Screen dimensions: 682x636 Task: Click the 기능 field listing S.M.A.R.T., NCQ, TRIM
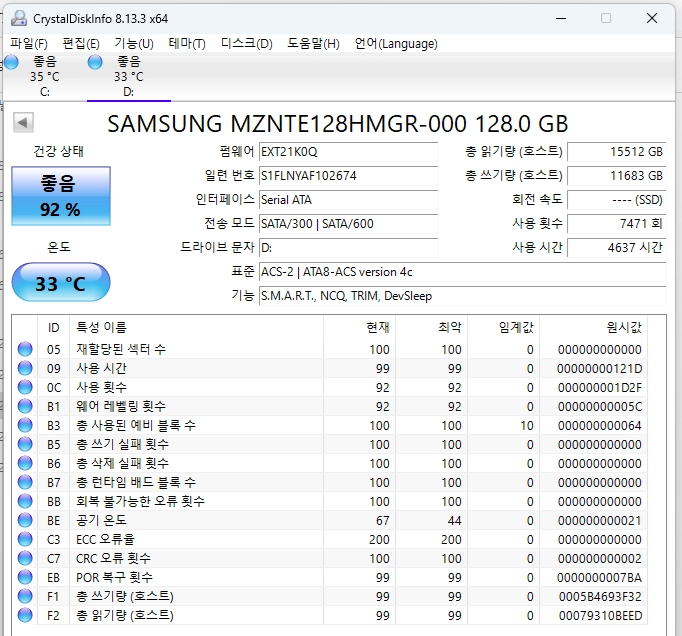coord(463,296)
